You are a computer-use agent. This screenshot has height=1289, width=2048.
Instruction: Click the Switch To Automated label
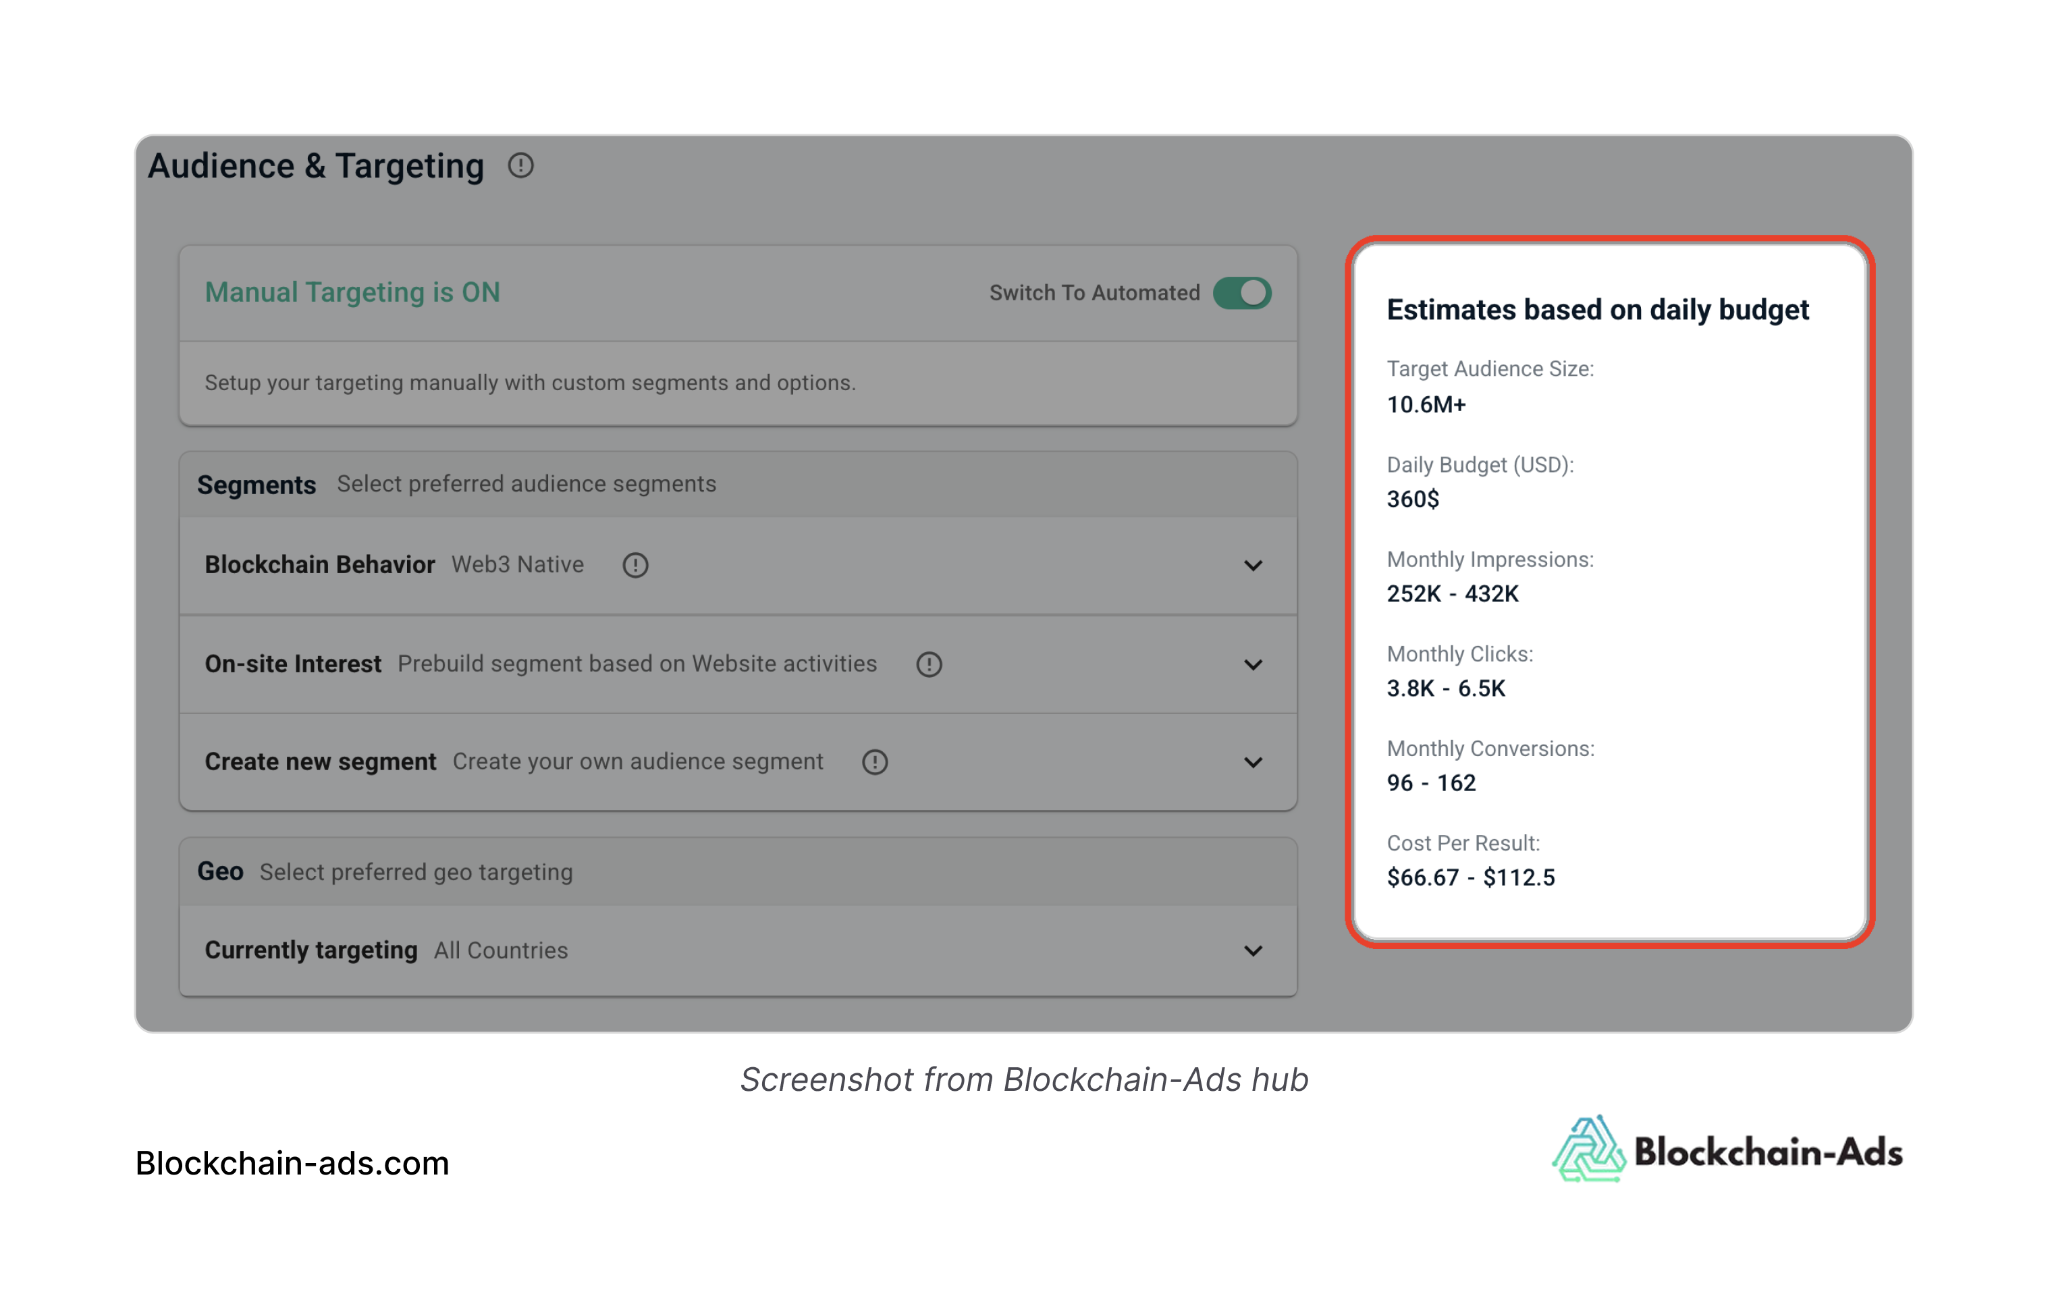click(1094, 293)
